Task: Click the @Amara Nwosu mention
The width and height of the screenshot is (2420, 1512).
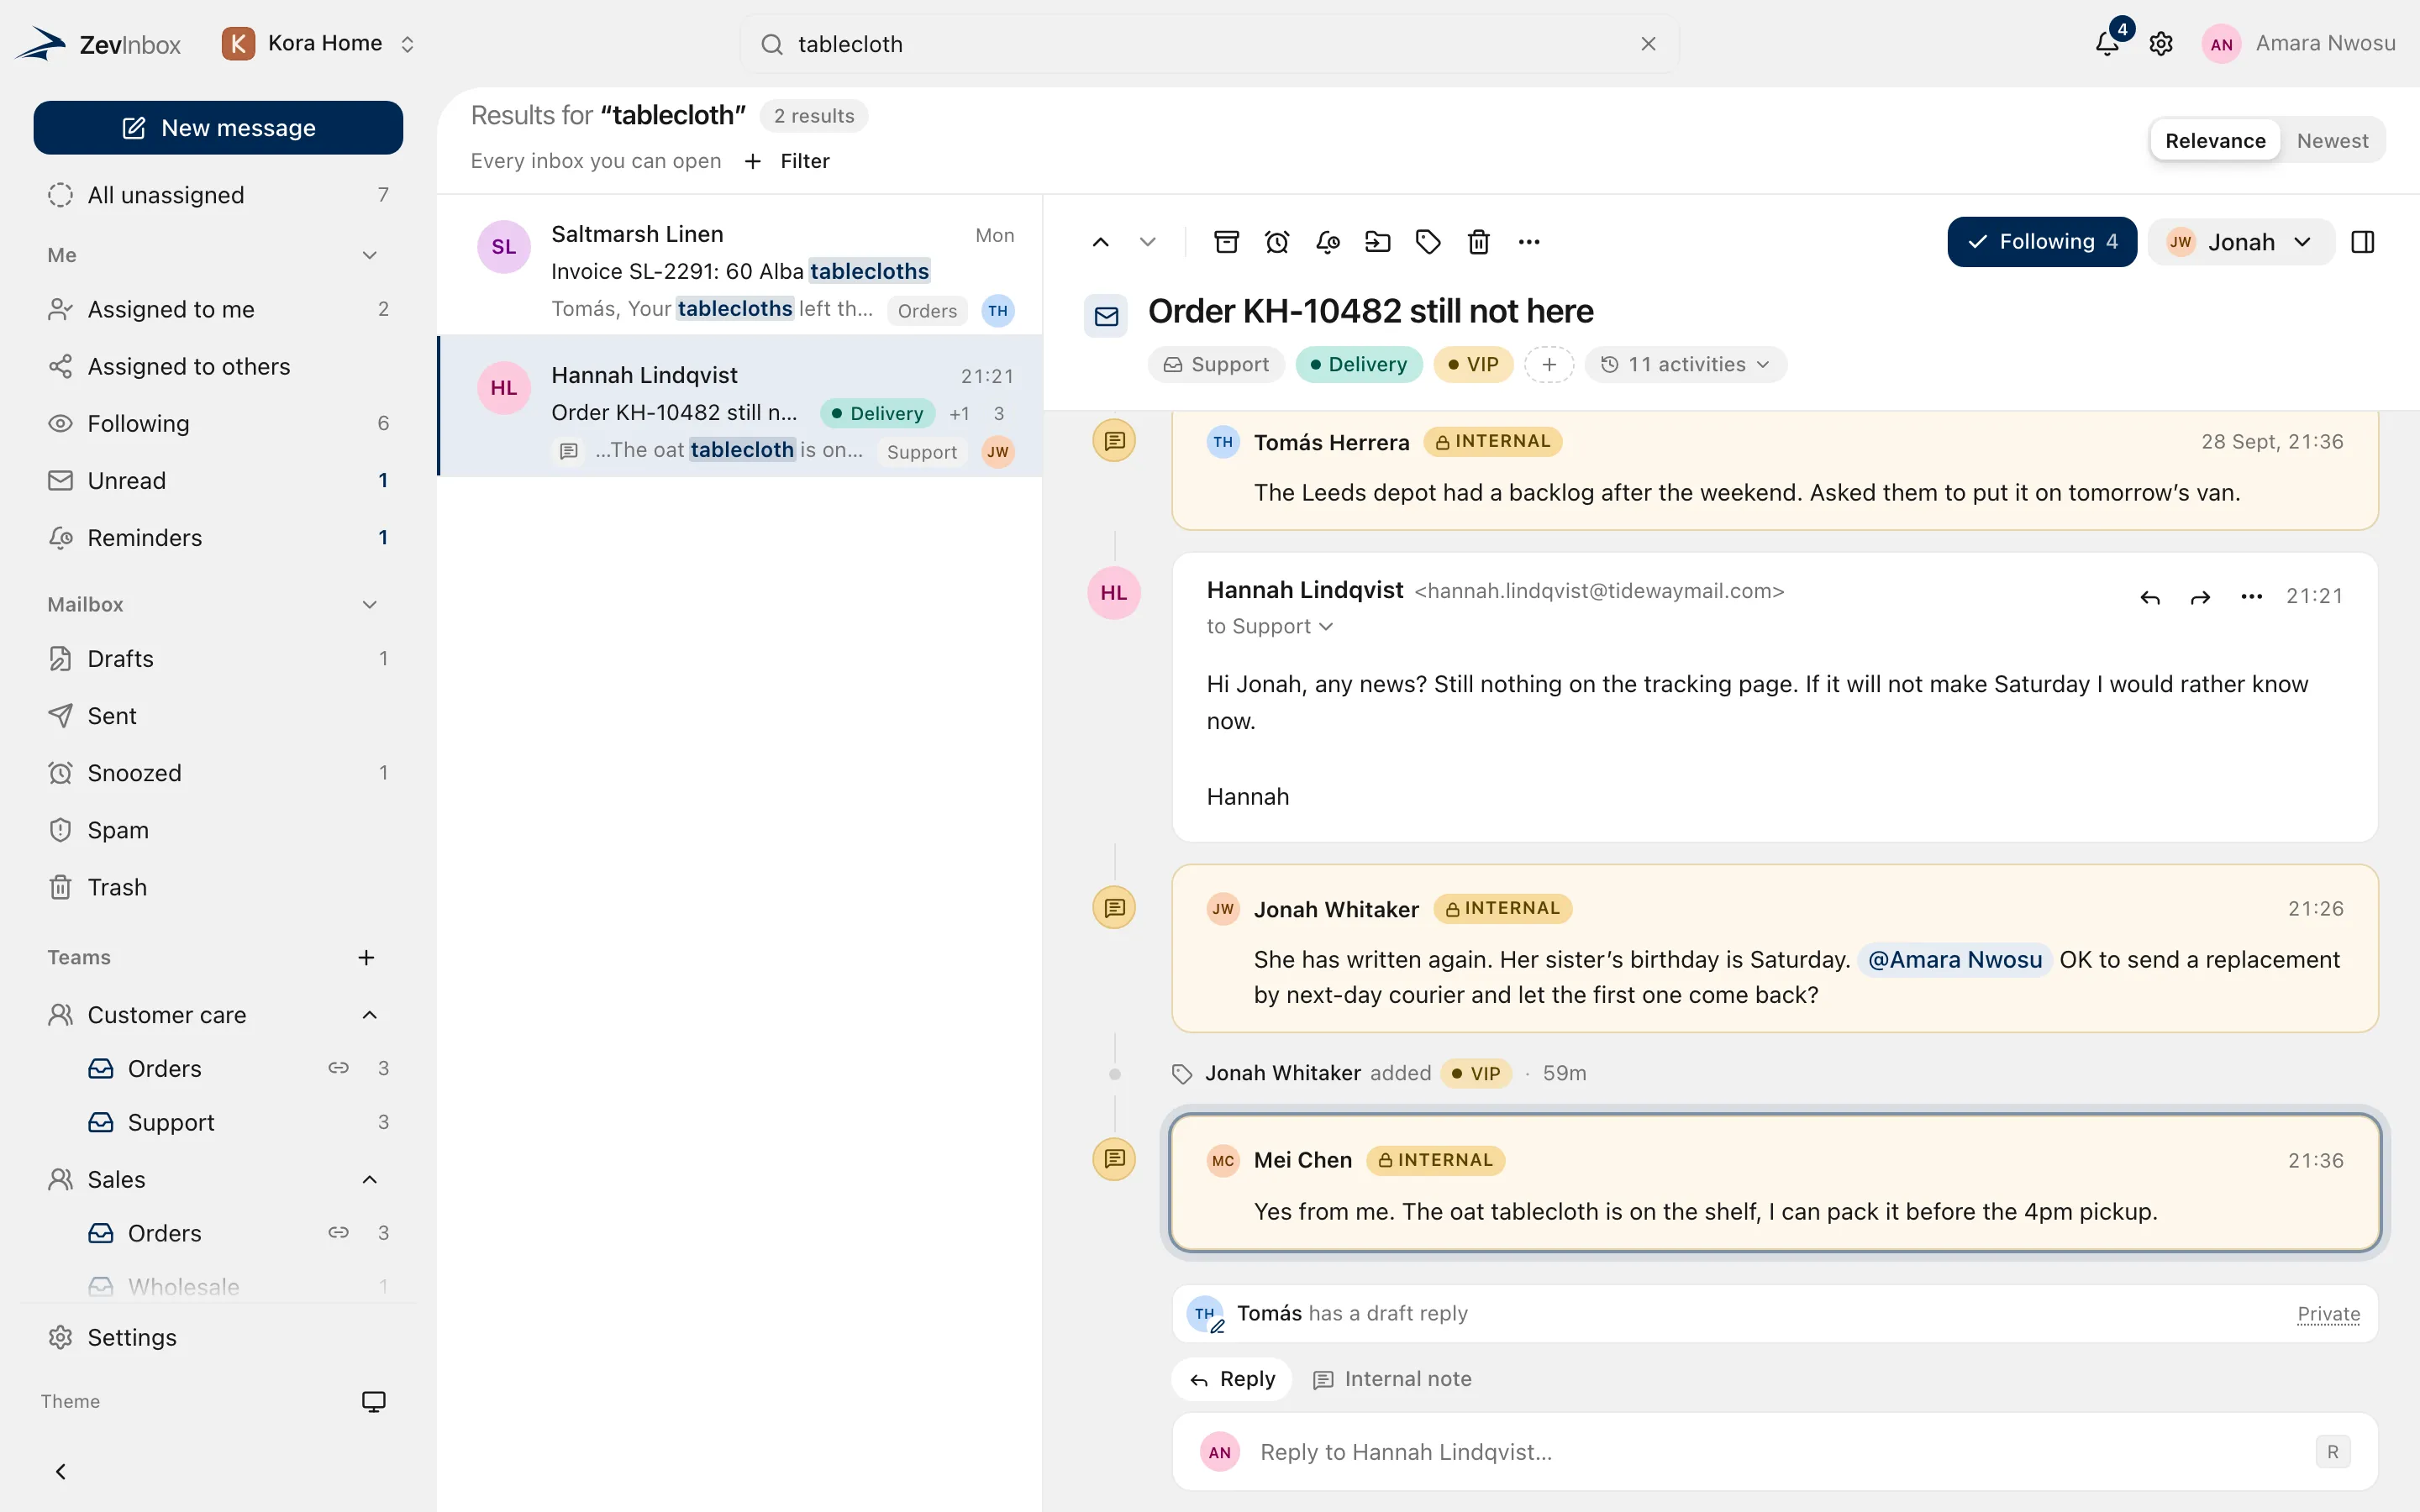Action: (1955, 959)
